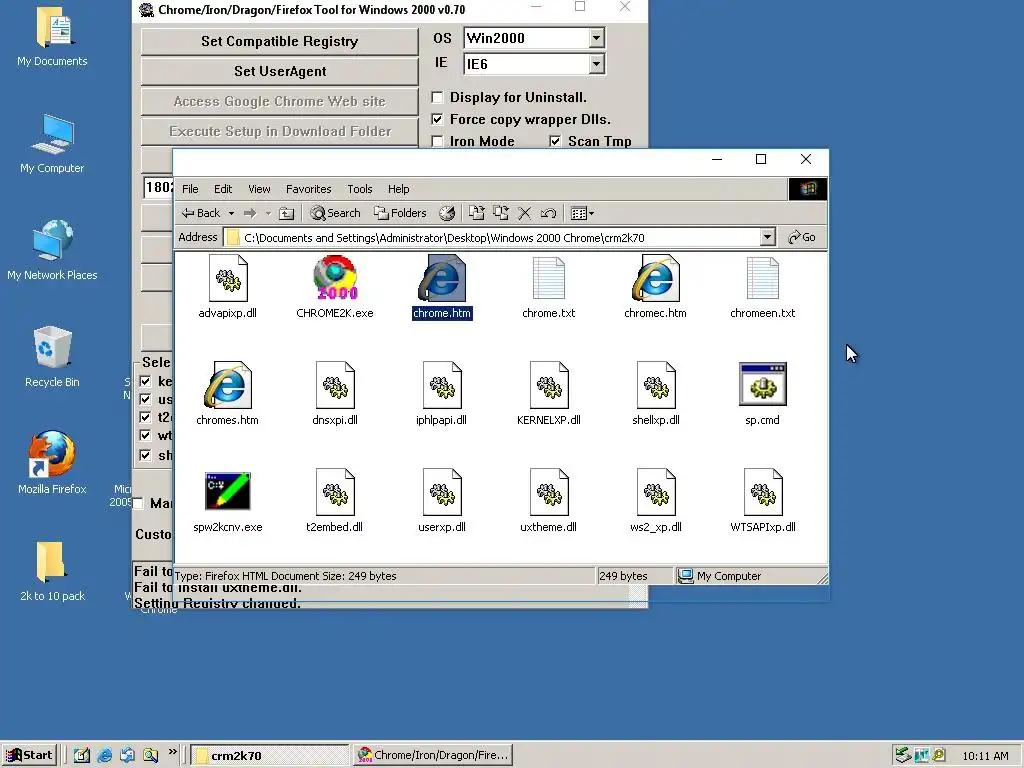Click the History toolbar icon in Explorer
The width and height of the screenshot is (1024, 768).
[x=447, y=213]
